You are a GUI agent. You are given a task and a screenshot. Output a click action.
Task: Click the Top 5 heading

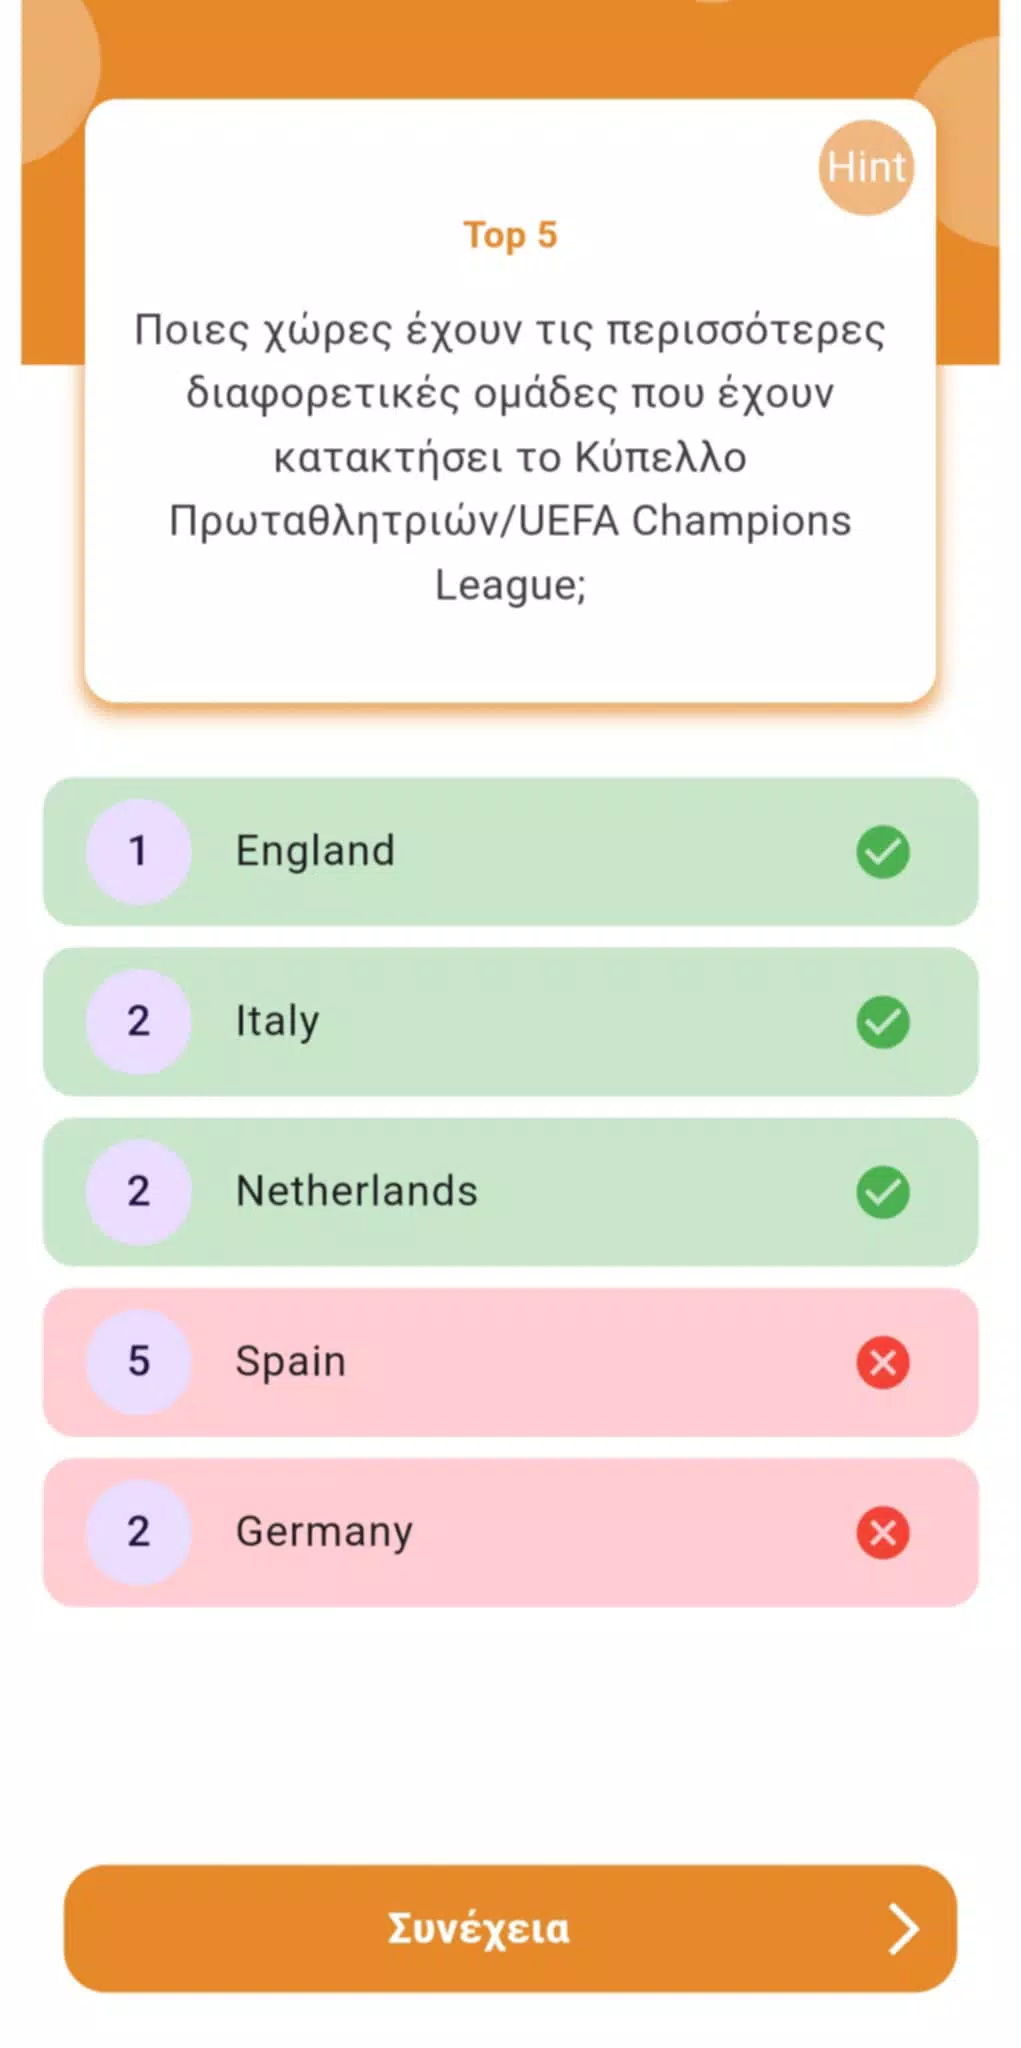click(x=510, y=236)
